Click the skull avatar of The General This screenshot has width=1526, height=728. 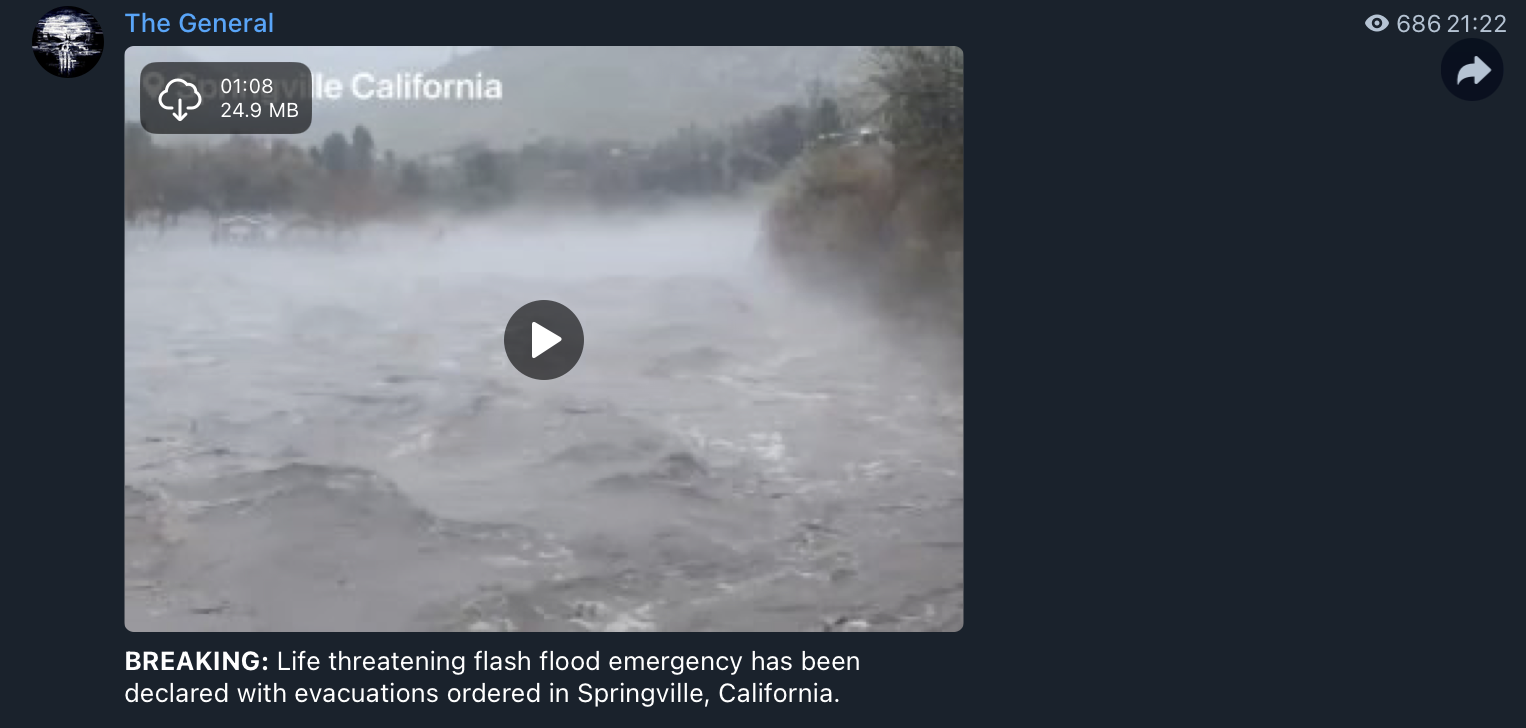coord(68,42)
